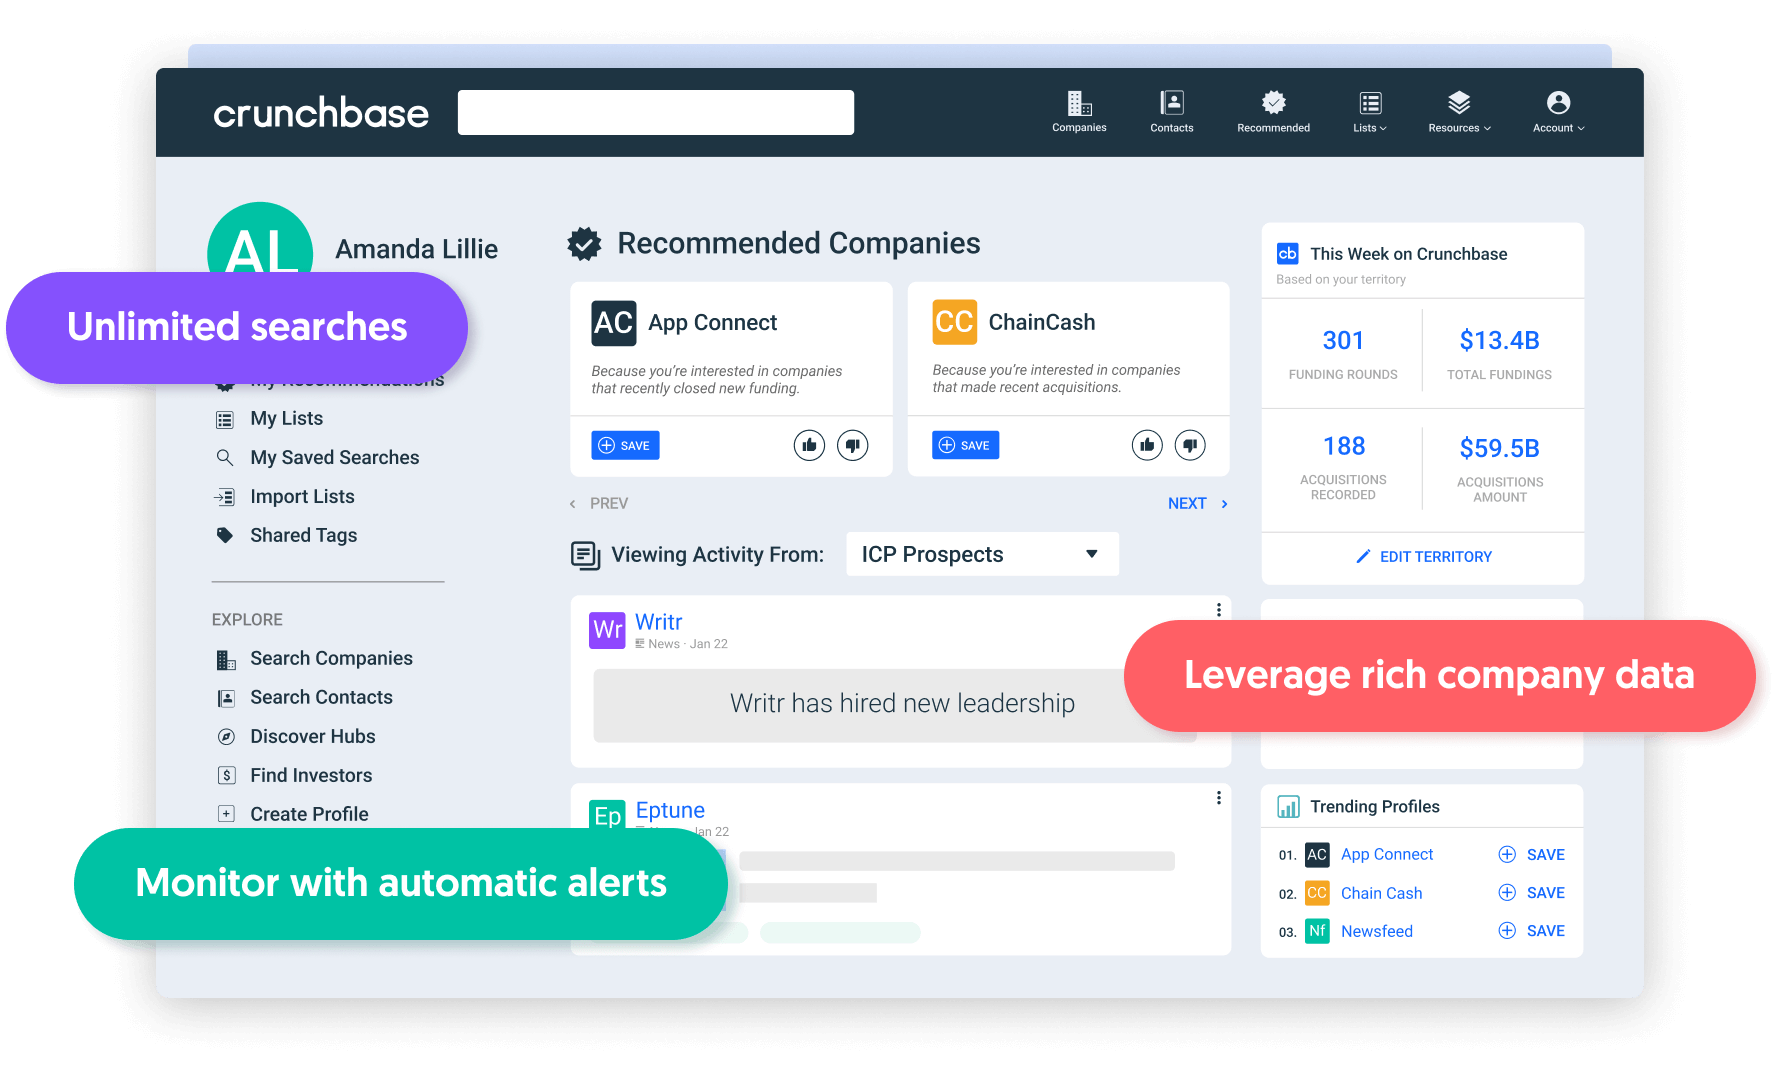Open the three-dot menu on Writr card

pyautogui.click(x=1218, y=610)
